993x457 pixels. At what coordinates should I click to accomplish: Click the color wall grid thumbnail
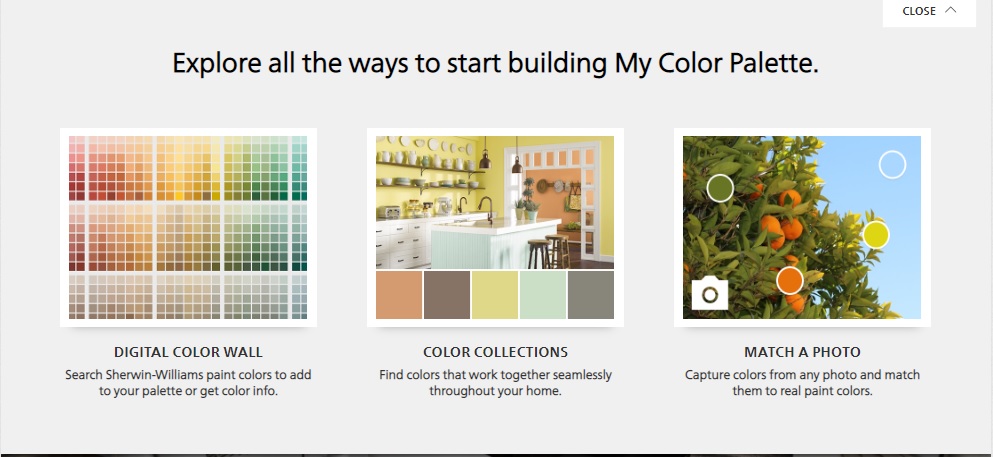(188, 227)
